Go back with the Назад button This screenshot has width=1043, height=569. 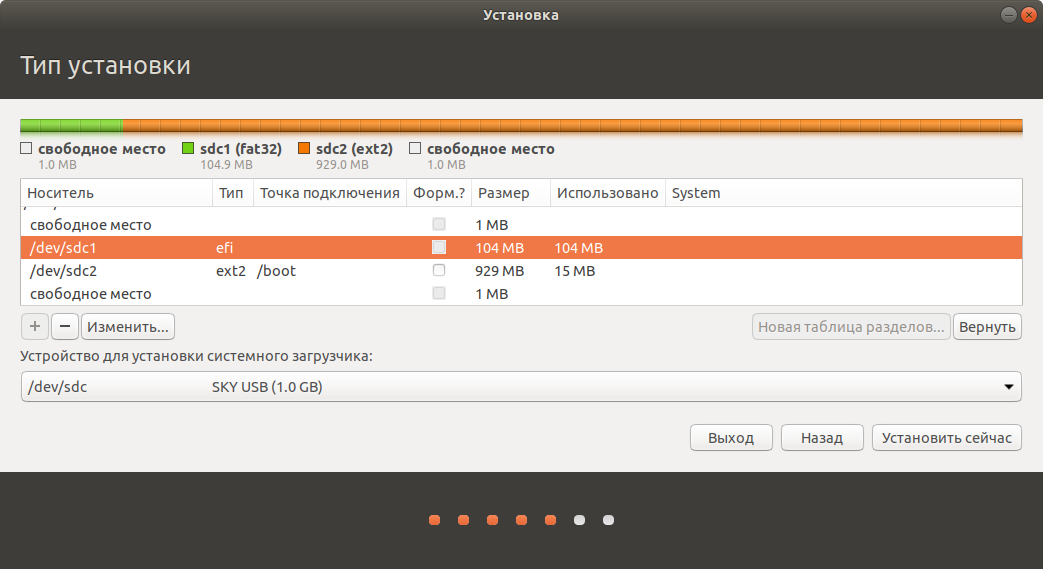click(x=820, y=438)
